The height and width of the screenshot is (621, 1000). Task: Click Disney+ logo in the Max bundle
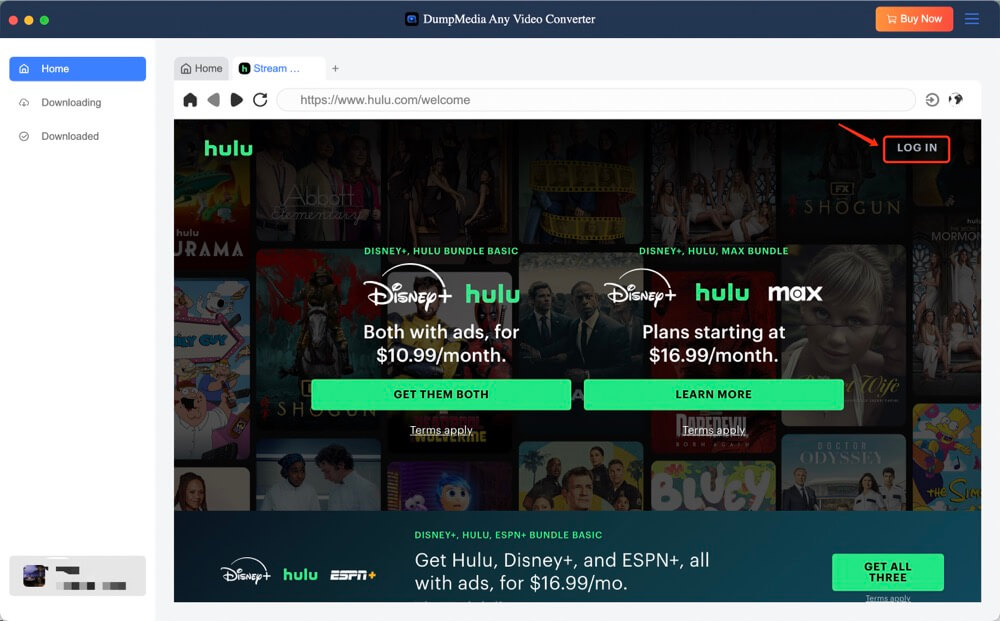pyautogui.click(x=640, y=289)
